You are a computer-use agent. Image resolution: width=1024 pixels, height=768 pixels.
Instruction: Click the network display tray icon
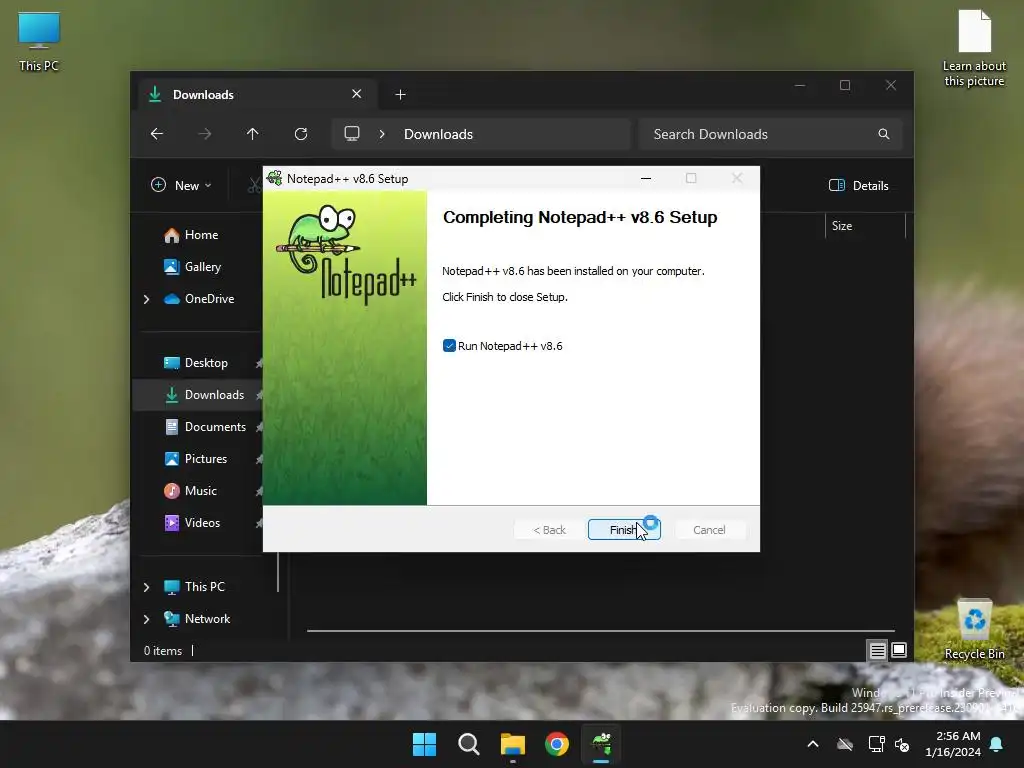(876, 744)
